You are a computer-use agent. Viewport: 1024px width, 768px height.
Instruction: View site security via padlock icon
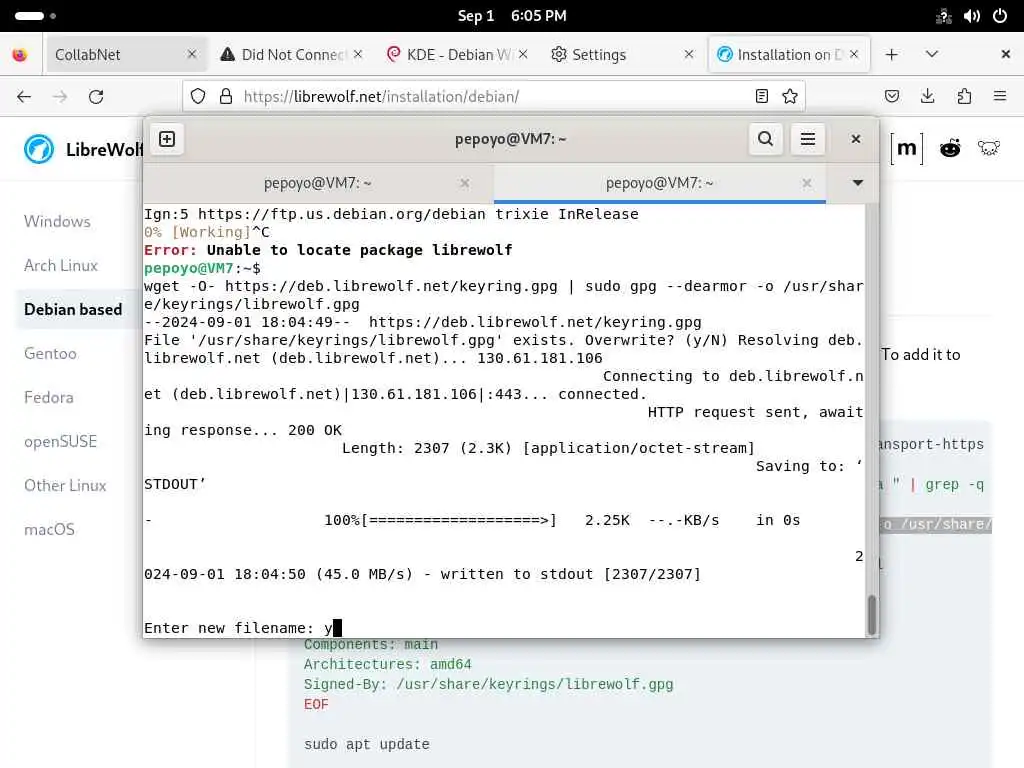[x=226, y=97]
